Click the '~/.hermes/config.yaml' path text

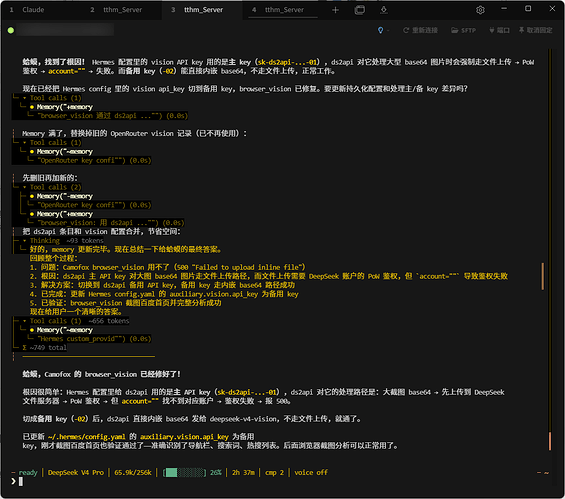click(x=86, y=437)
